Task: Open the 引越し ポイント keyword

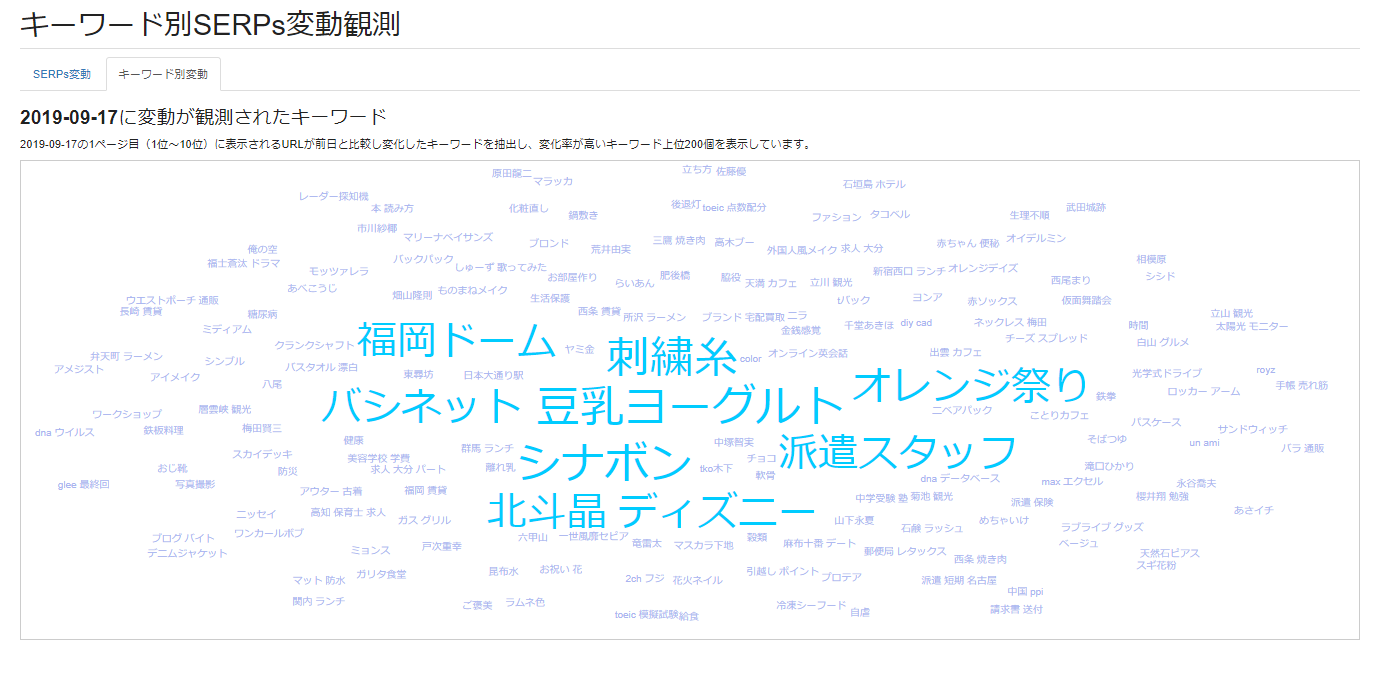Action: point(782,570)
